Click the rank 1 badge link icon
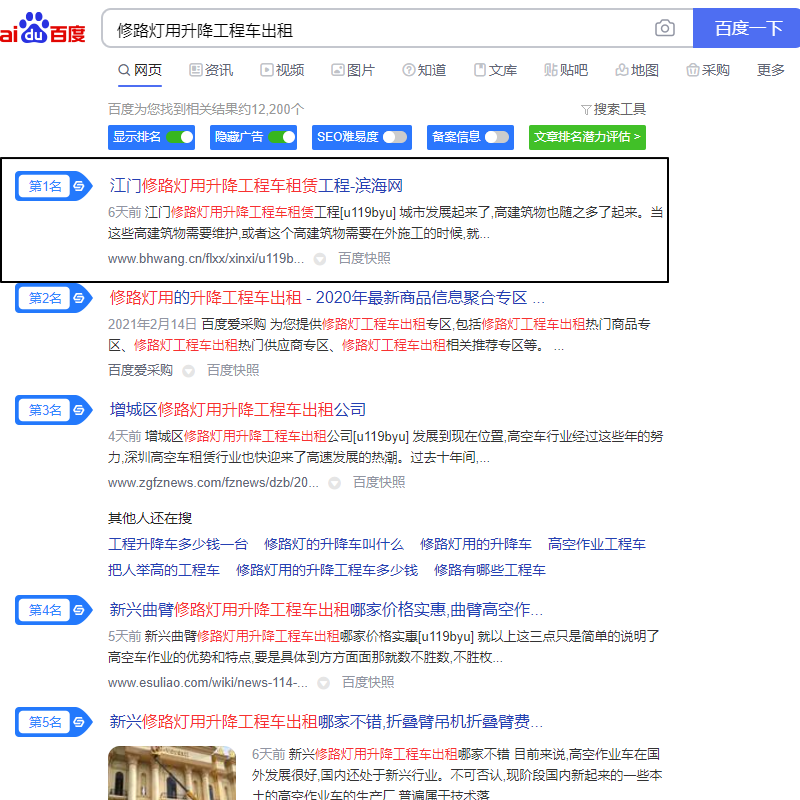800x800 pixels. (x=79, y=186)
